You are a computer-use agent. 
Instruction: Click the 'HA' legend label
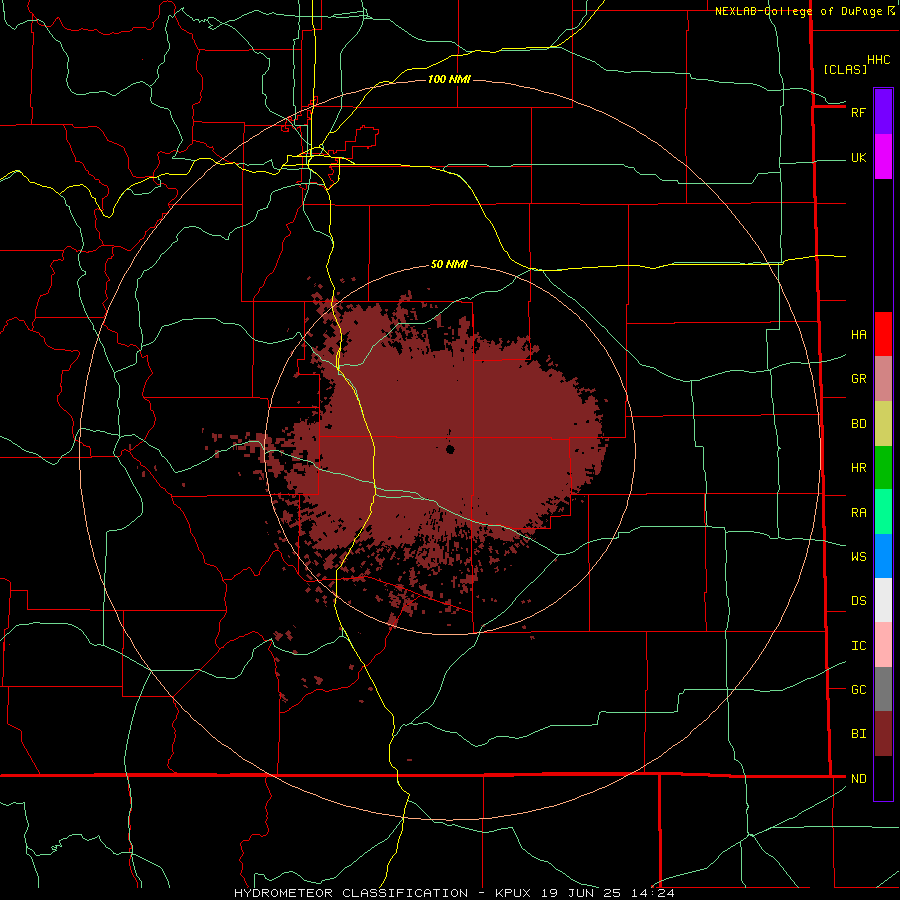coord(858,334)
